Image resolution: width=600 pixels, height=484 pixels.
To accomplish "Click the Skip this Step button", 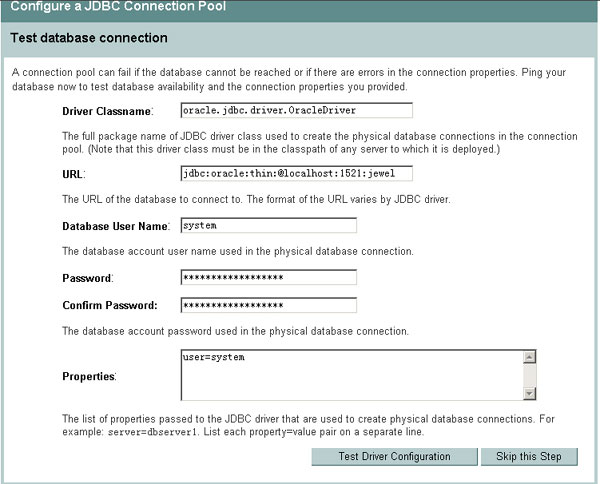I will tap(529, 456).
